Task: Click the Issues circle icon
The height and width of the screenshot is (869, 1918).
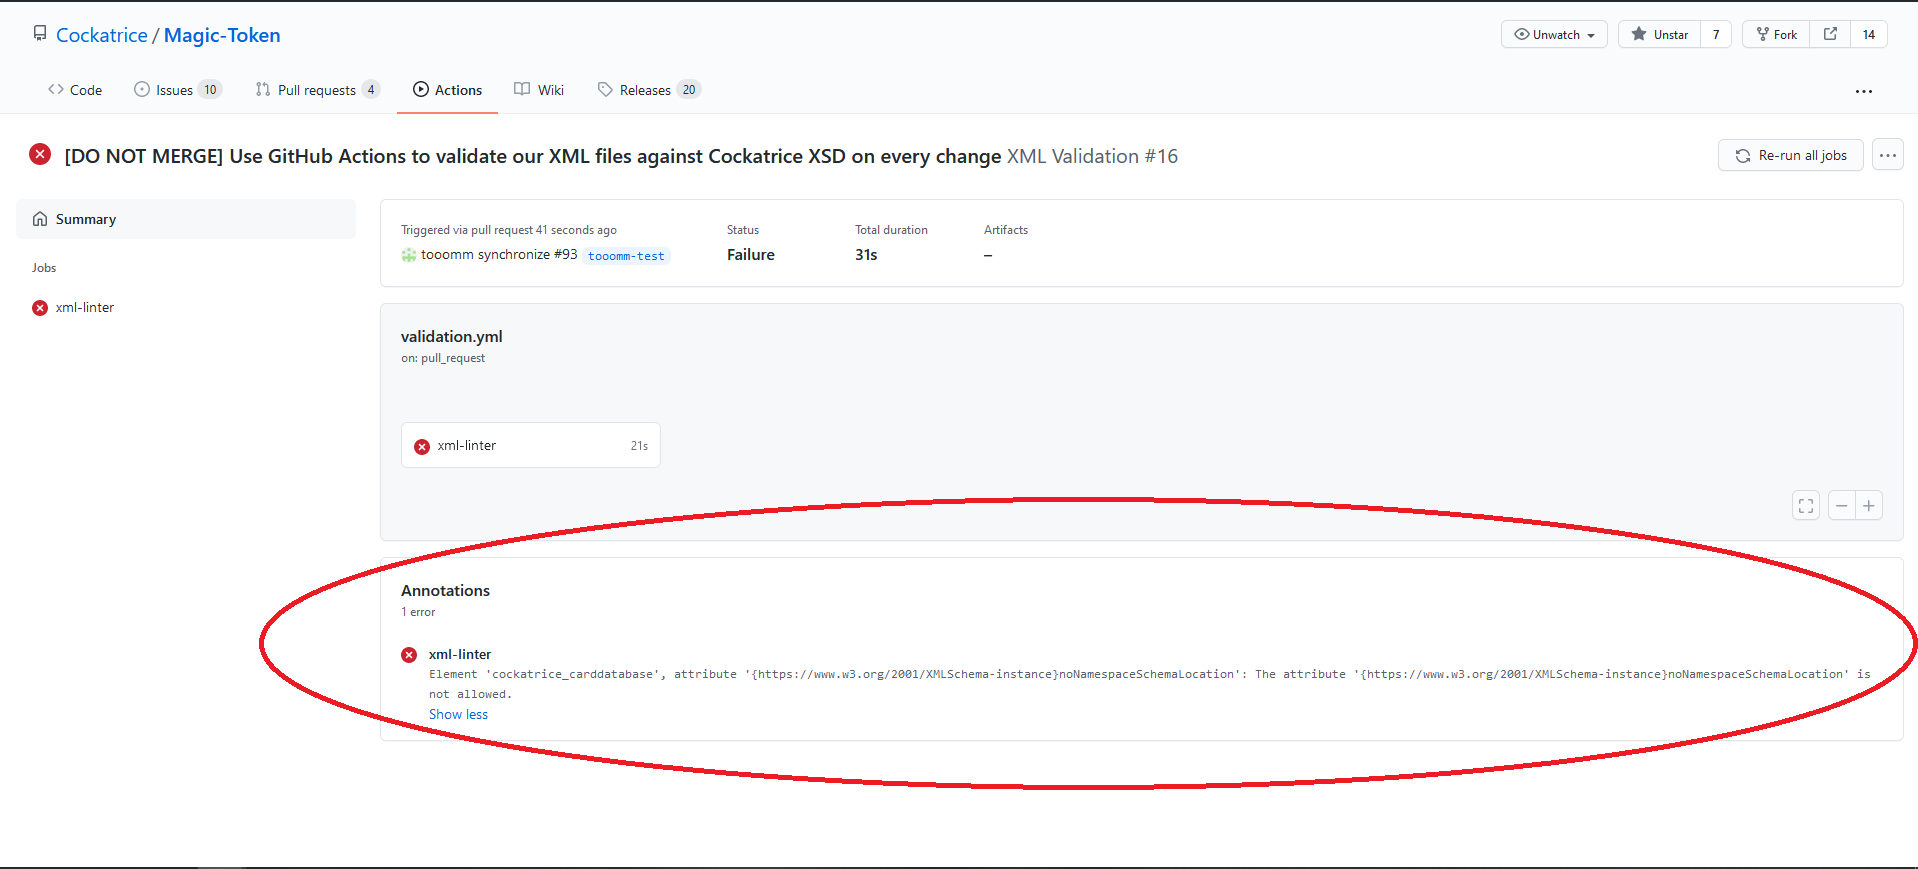Action: pyautogui.click(x=142, y=89)
